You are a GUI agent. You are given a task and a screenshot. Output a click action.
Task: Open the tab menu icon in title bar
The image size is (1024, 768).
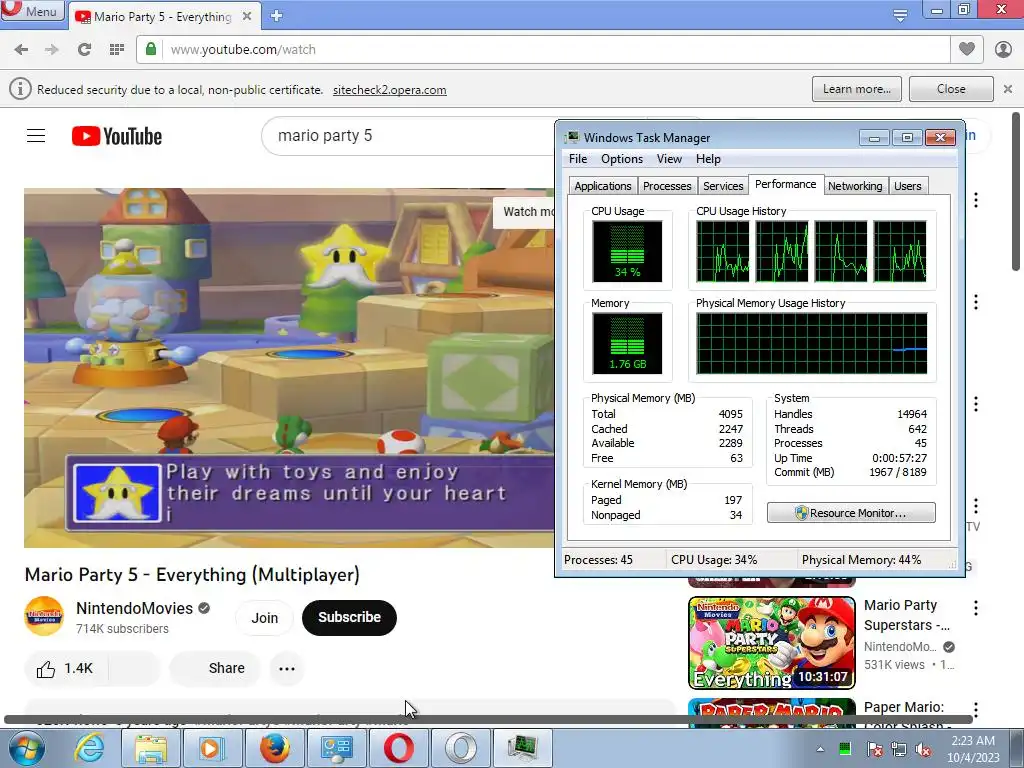tap(900, 15)
